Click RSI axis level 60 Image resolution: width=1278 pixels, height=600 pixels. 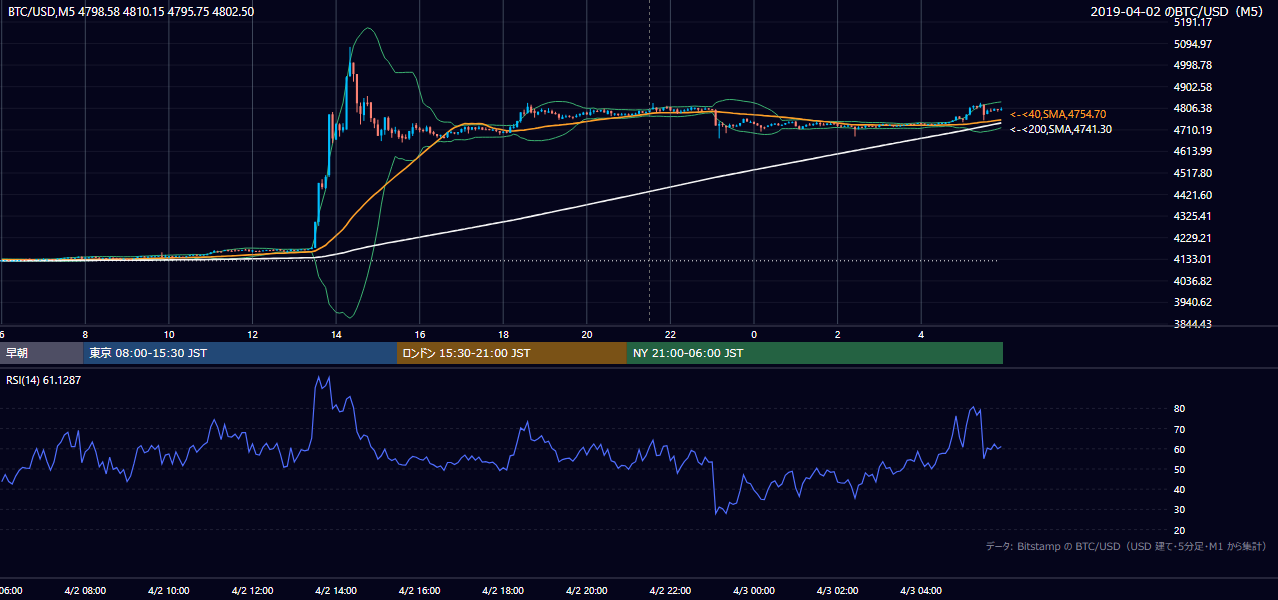tap(1179, 449)
